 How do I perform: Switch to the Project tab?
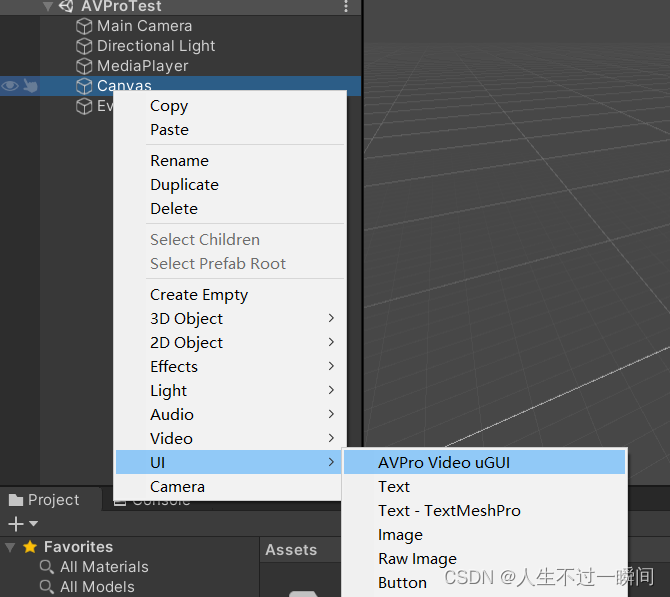(x=51, y=500)
